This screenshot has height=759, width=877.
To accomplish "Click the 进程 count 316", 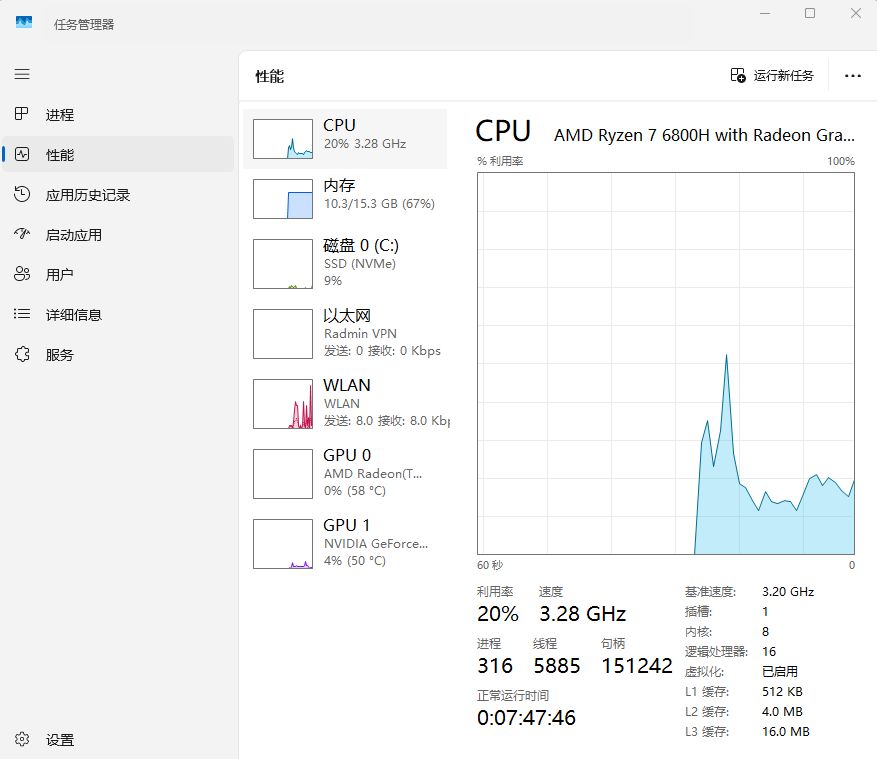I will click(x=495, y=666).
